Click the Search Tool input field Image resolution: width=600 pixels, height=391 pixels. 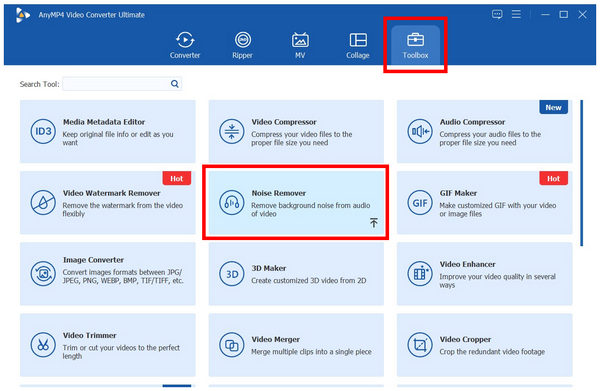(x=122, y=84)
